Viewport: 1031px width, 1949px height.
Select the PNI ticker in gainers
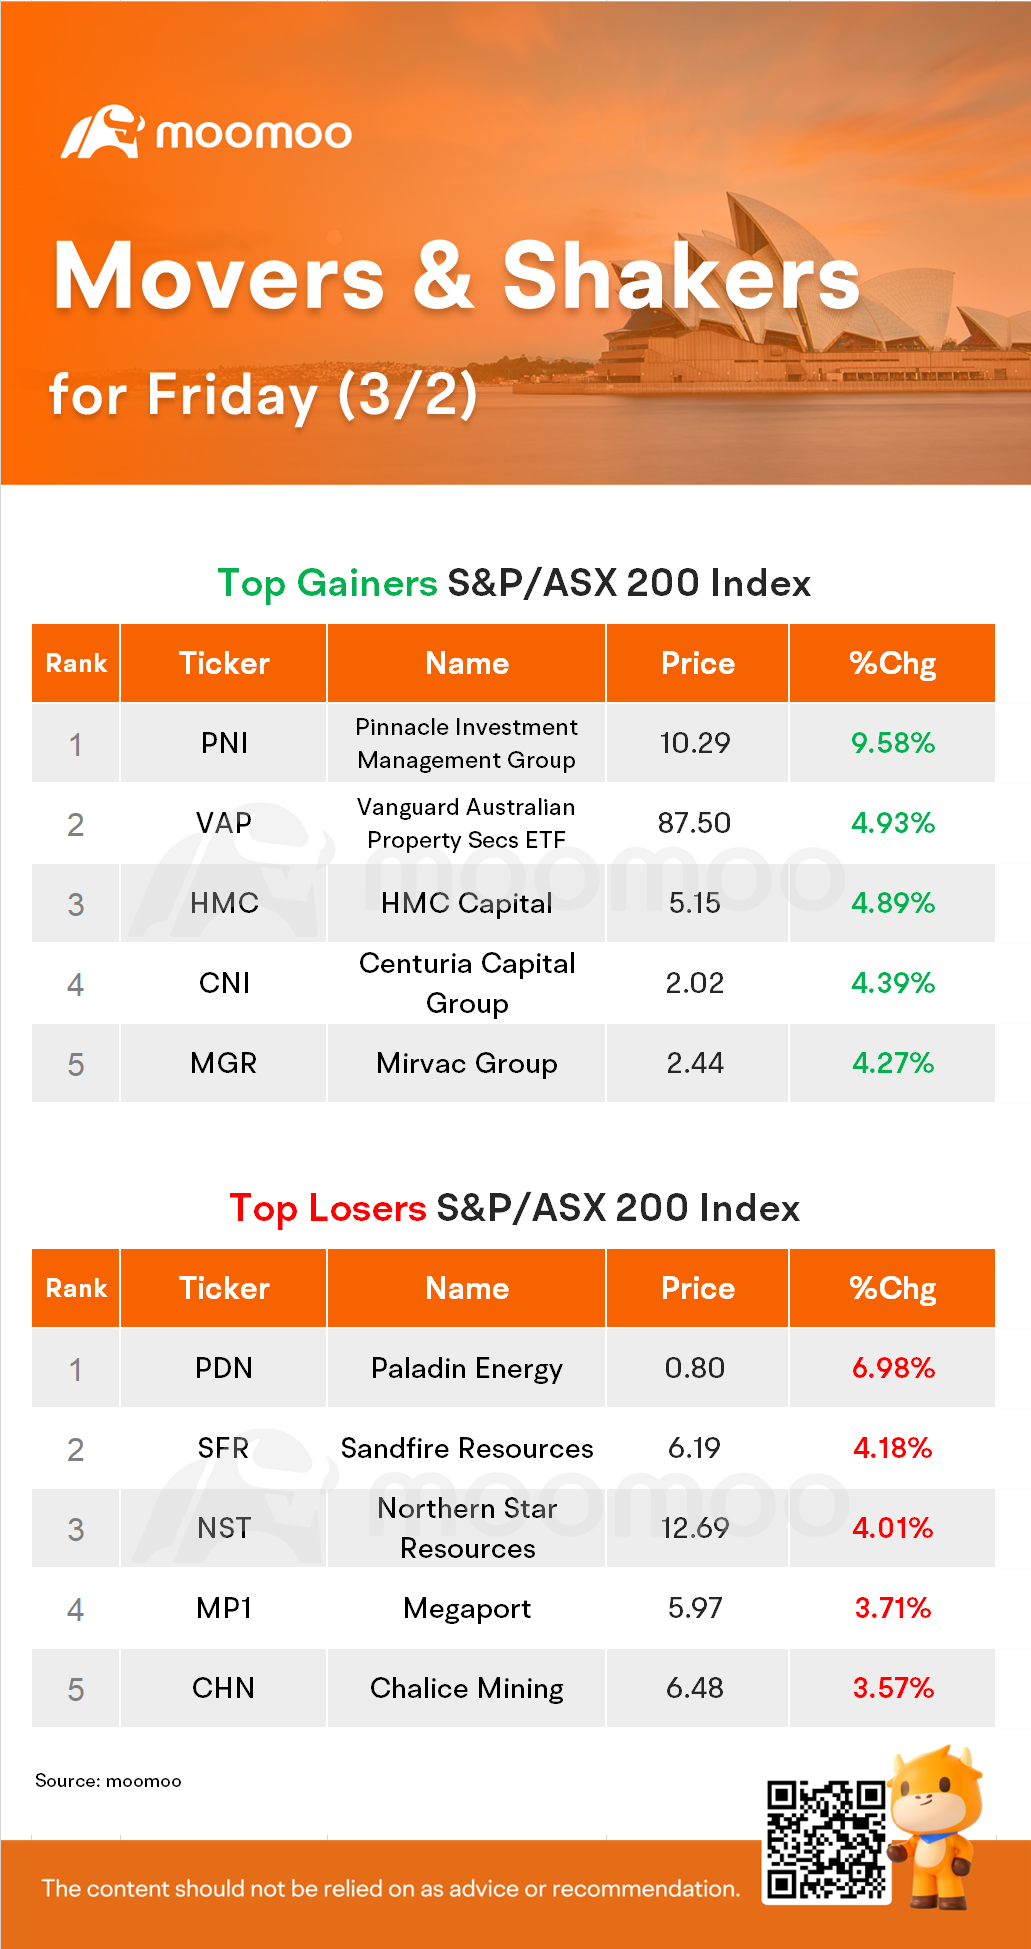[224, 743]
